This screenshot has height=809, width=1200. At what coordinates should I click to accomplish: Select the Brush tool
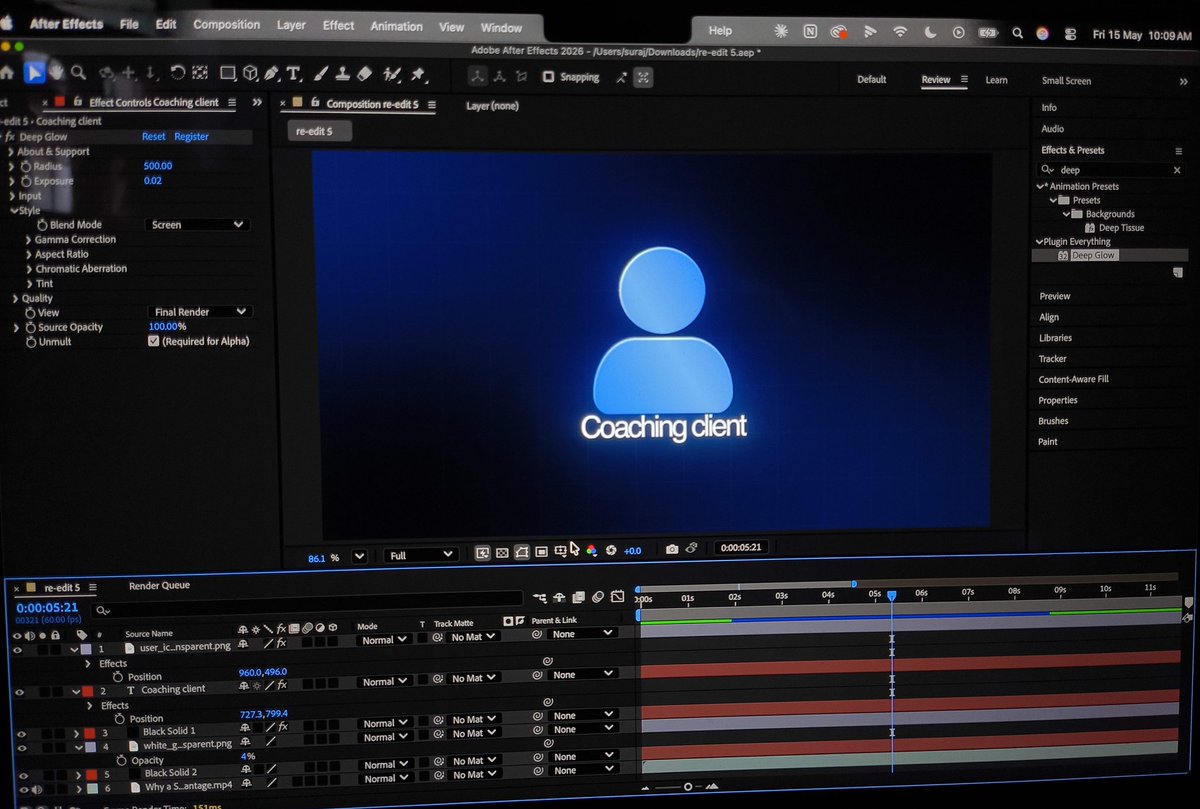(x=321, y=73)
